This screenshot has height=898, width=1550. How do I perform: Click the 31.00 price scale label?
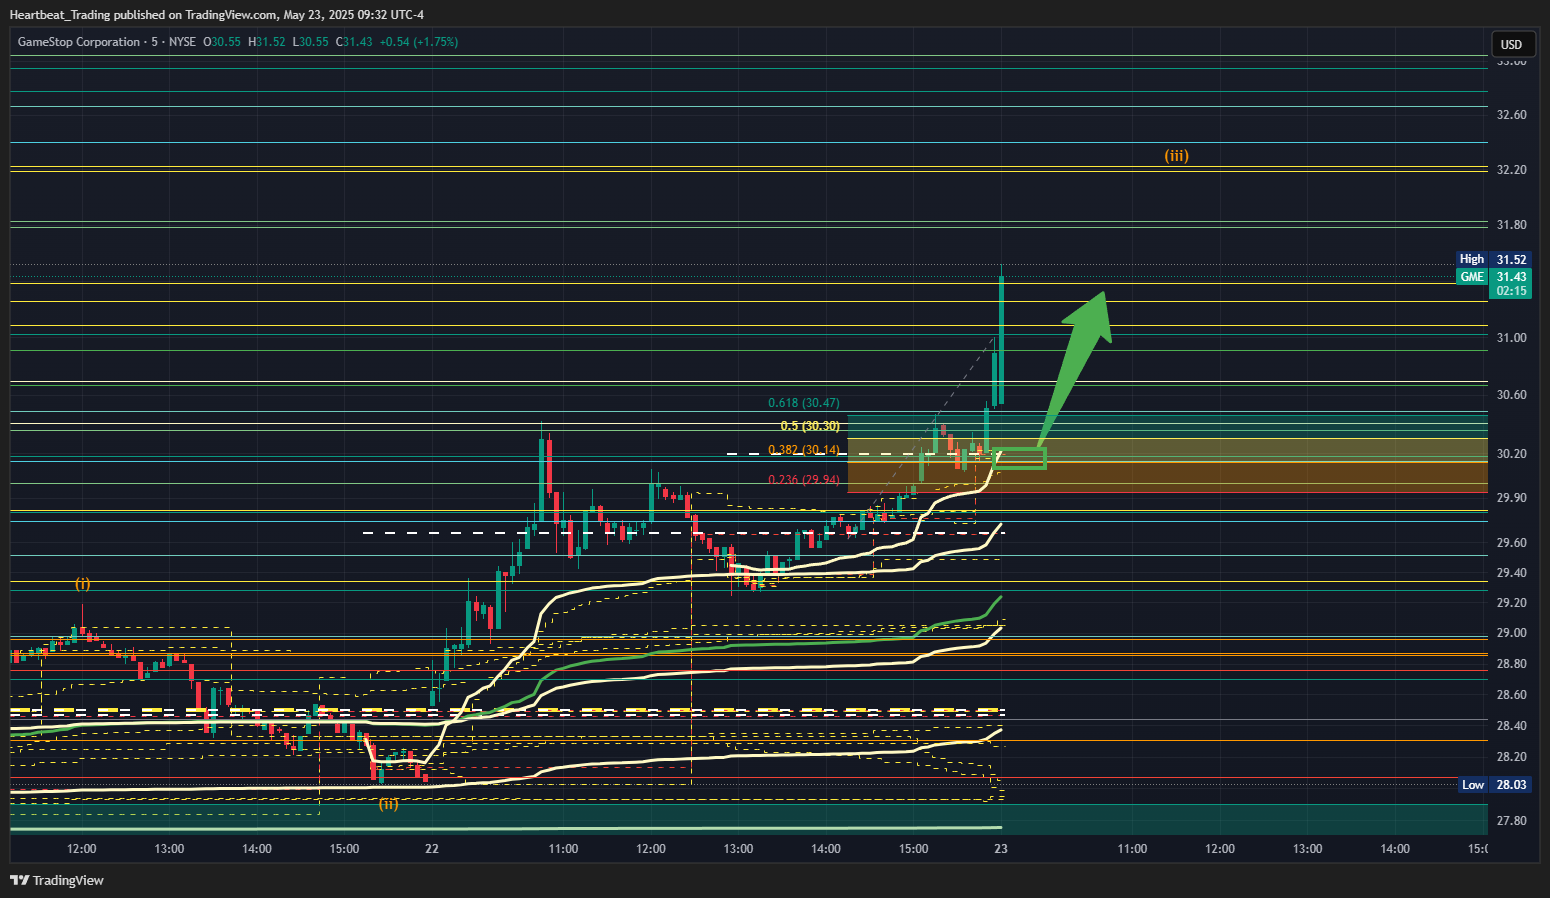(x=1511, y=338)
